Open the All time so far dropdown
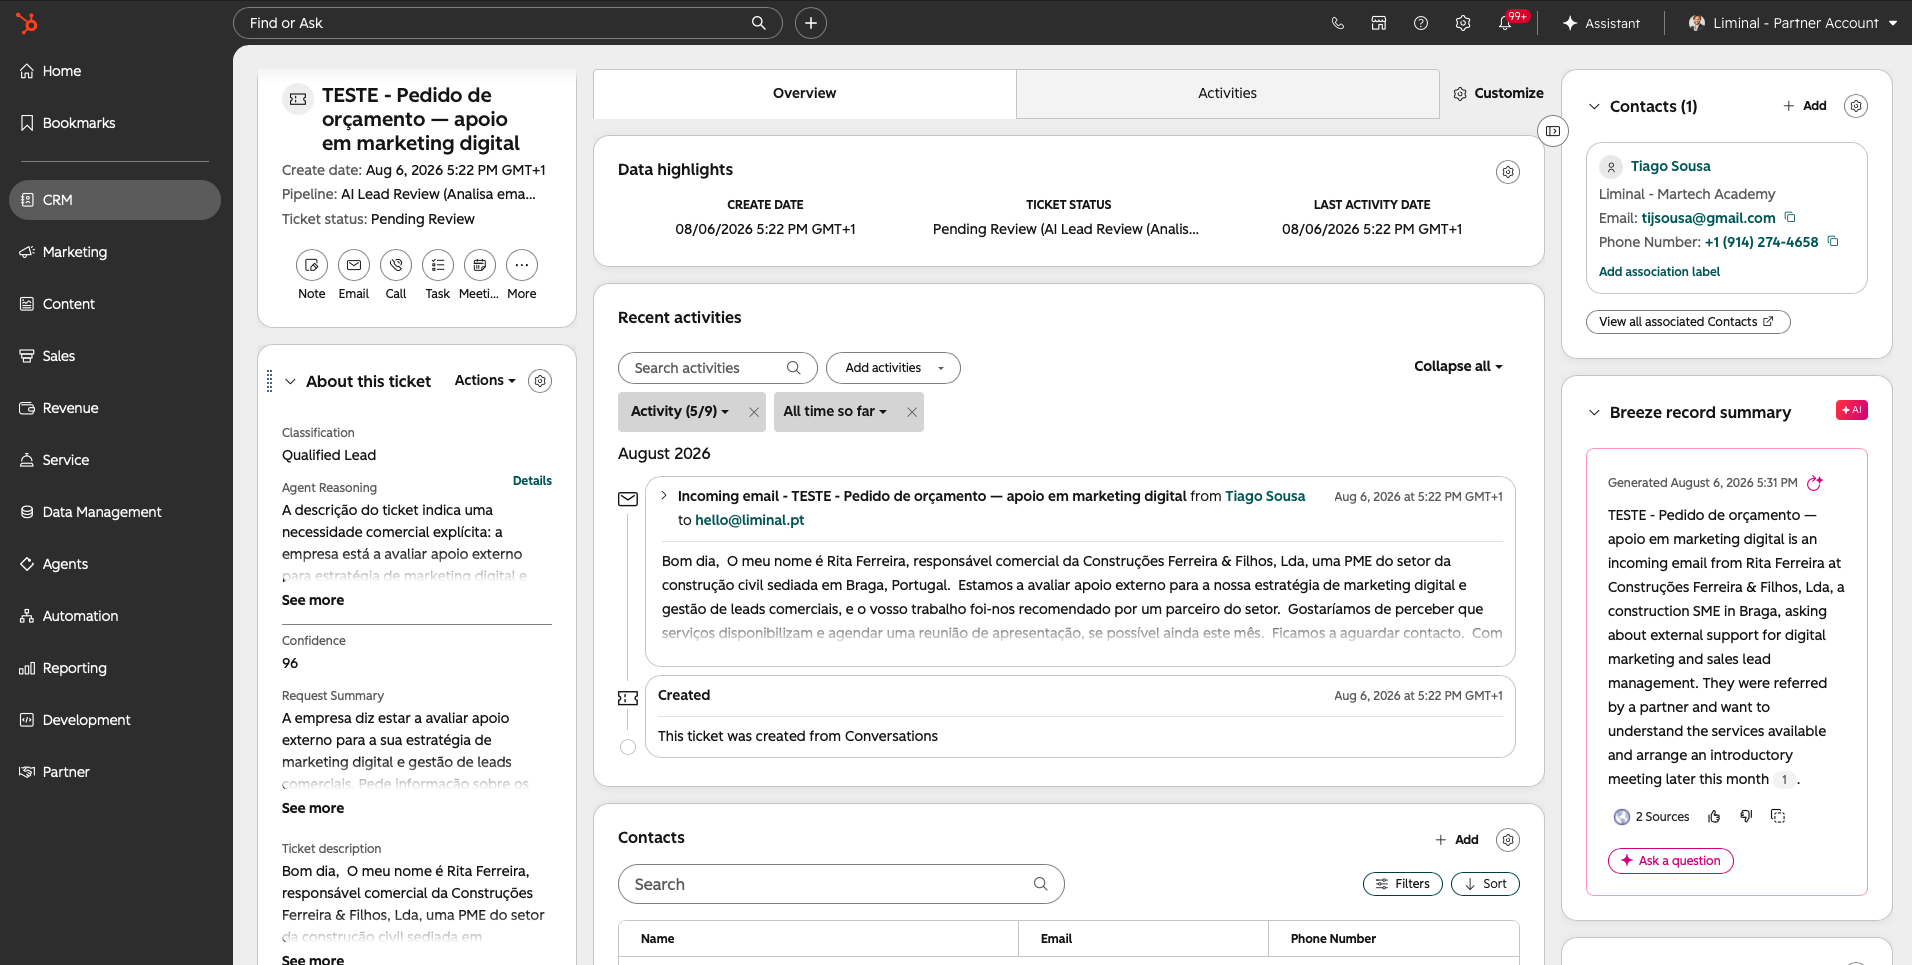The image size is (1912, 965). point(835,411)
